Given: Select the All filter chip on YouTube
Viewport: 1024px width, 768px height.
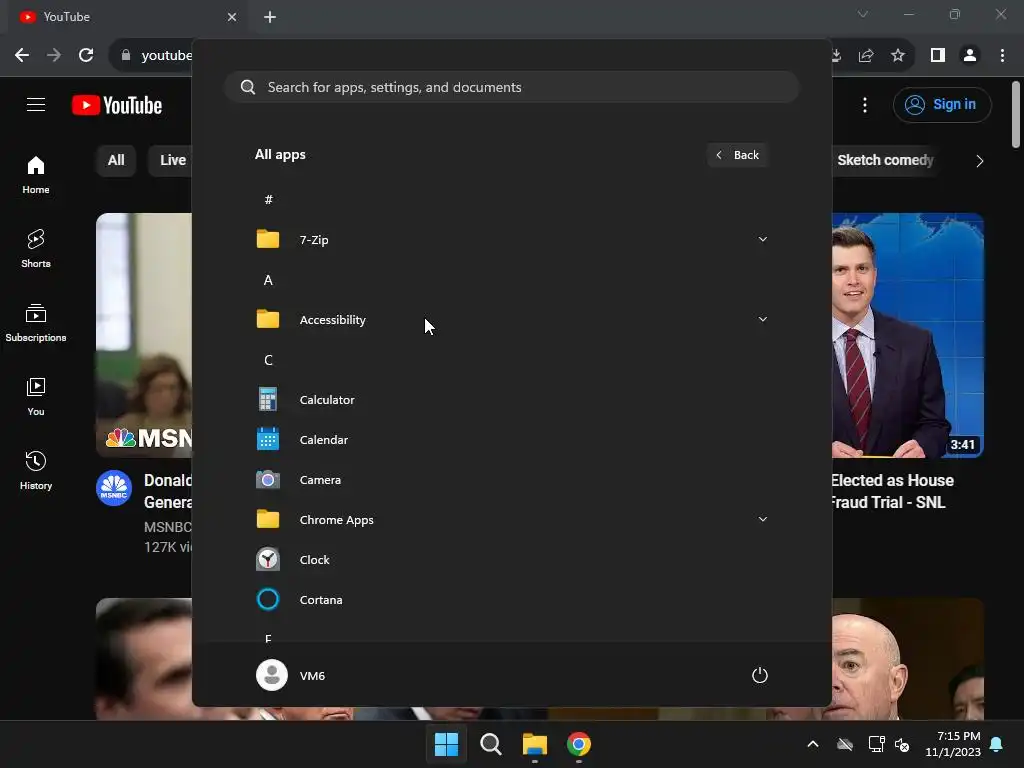Looking at the screenshot, I should [x=116, y=160].
